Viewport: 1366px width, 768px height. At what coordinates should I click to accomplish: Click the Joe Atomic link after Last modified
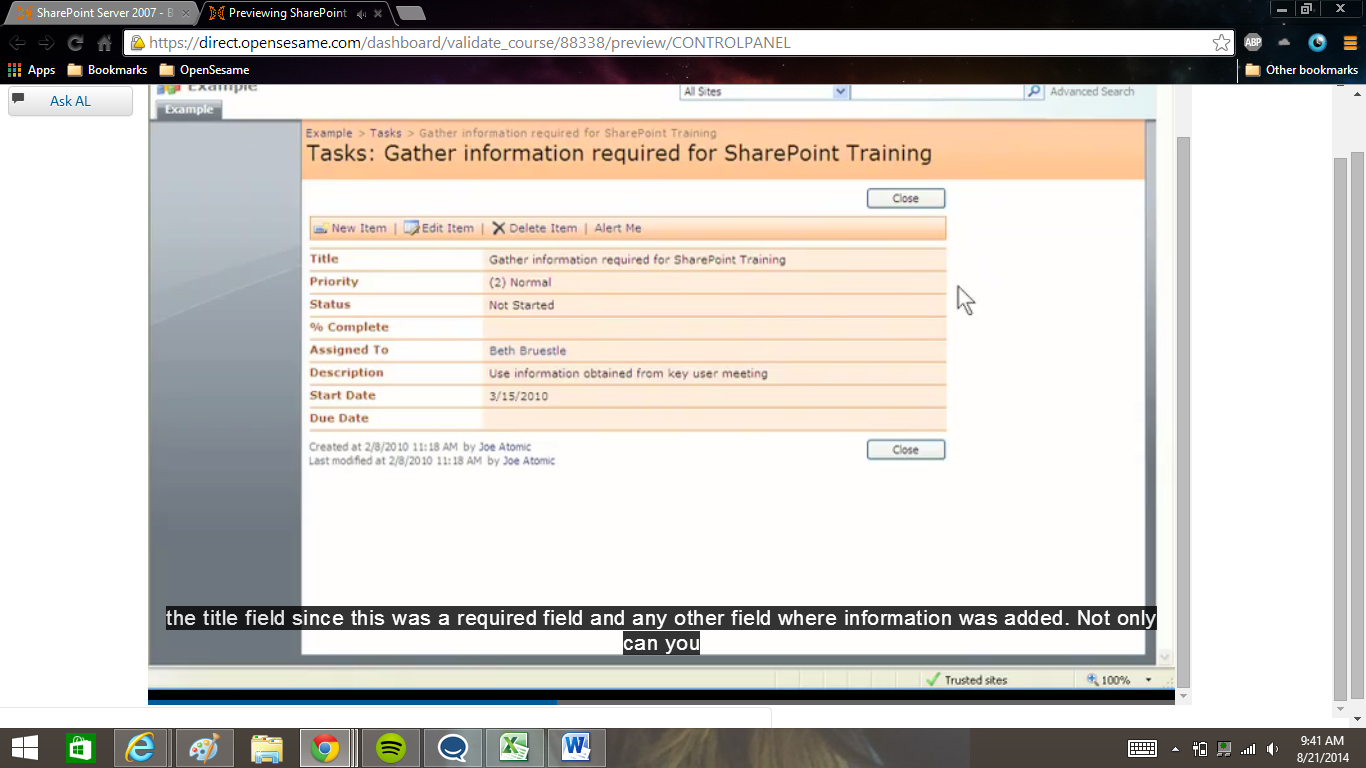529,461
